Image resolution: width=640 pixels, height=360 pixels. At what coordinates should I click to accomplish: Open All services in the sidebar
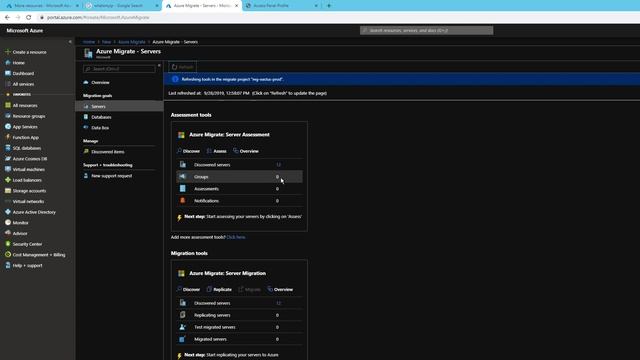(23, 84)
